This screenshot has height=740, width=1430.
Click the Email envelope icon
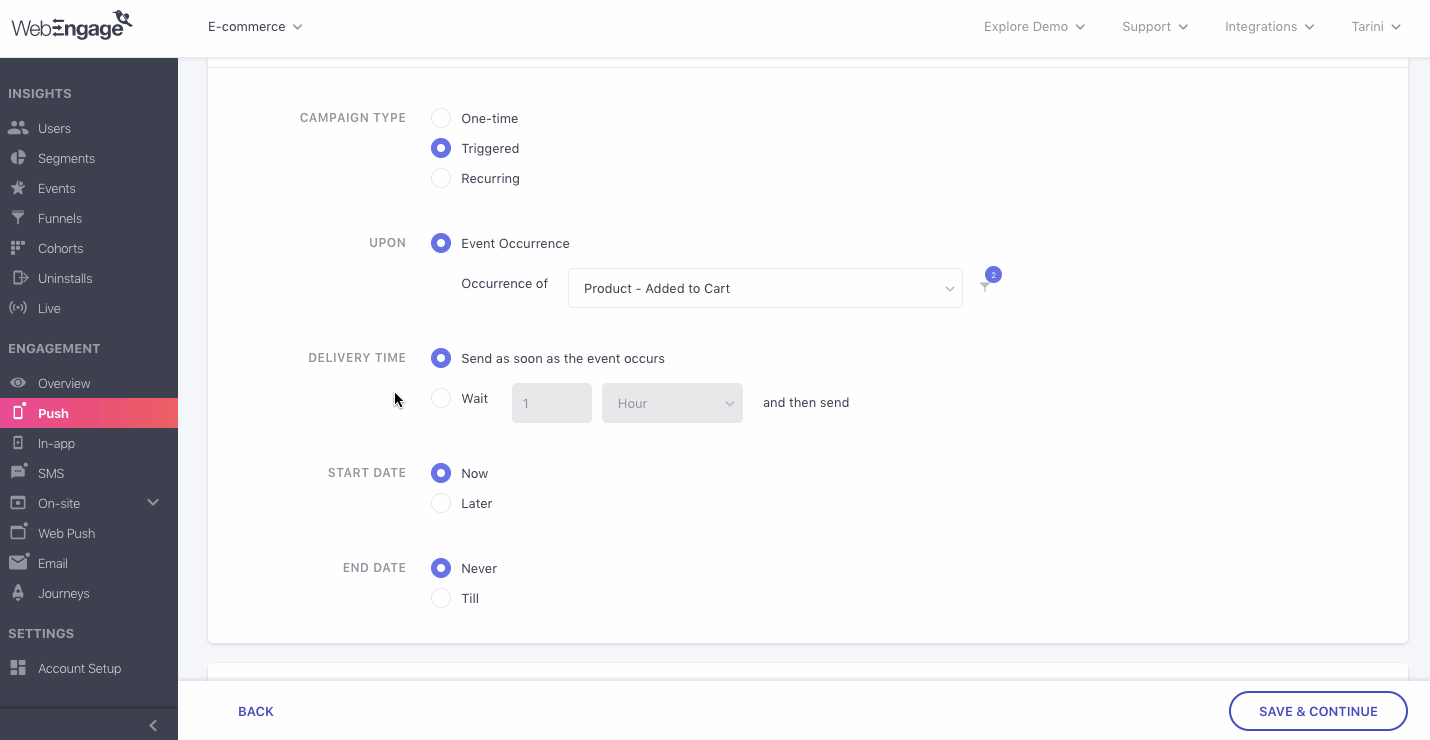(18, 563)
